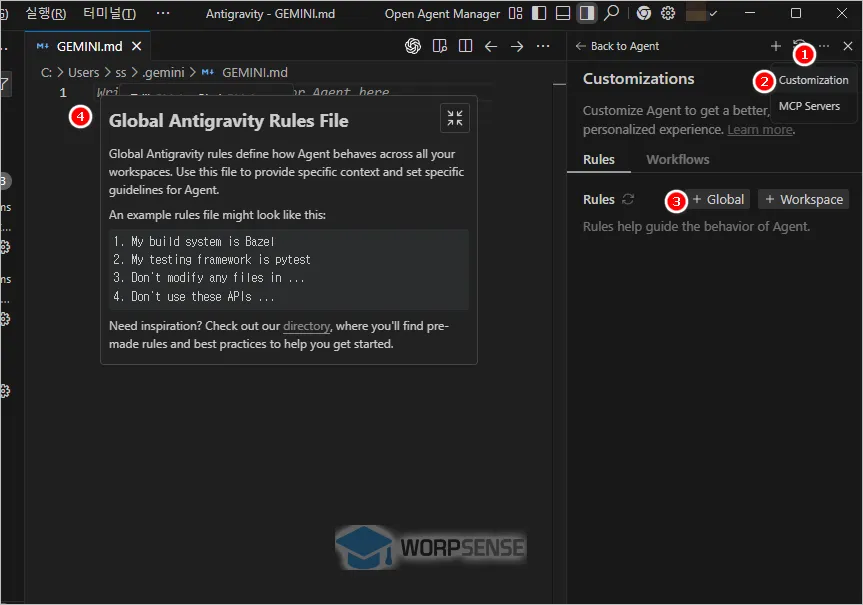The height and width of the screenshot is (605, 863).
Task: Collapse the Global Antigravity Rules File popup
Action: point(455,118)
